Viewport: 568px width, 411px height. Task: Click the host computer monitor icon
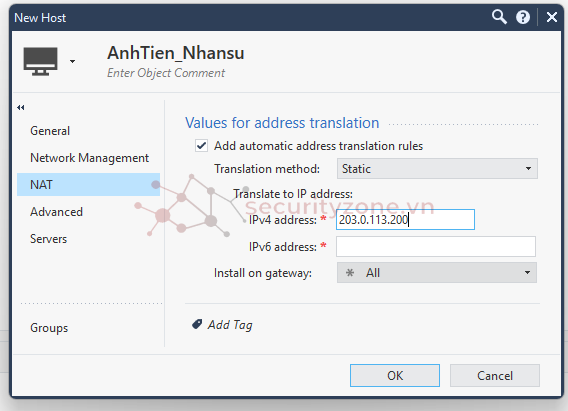pos(41,61)
